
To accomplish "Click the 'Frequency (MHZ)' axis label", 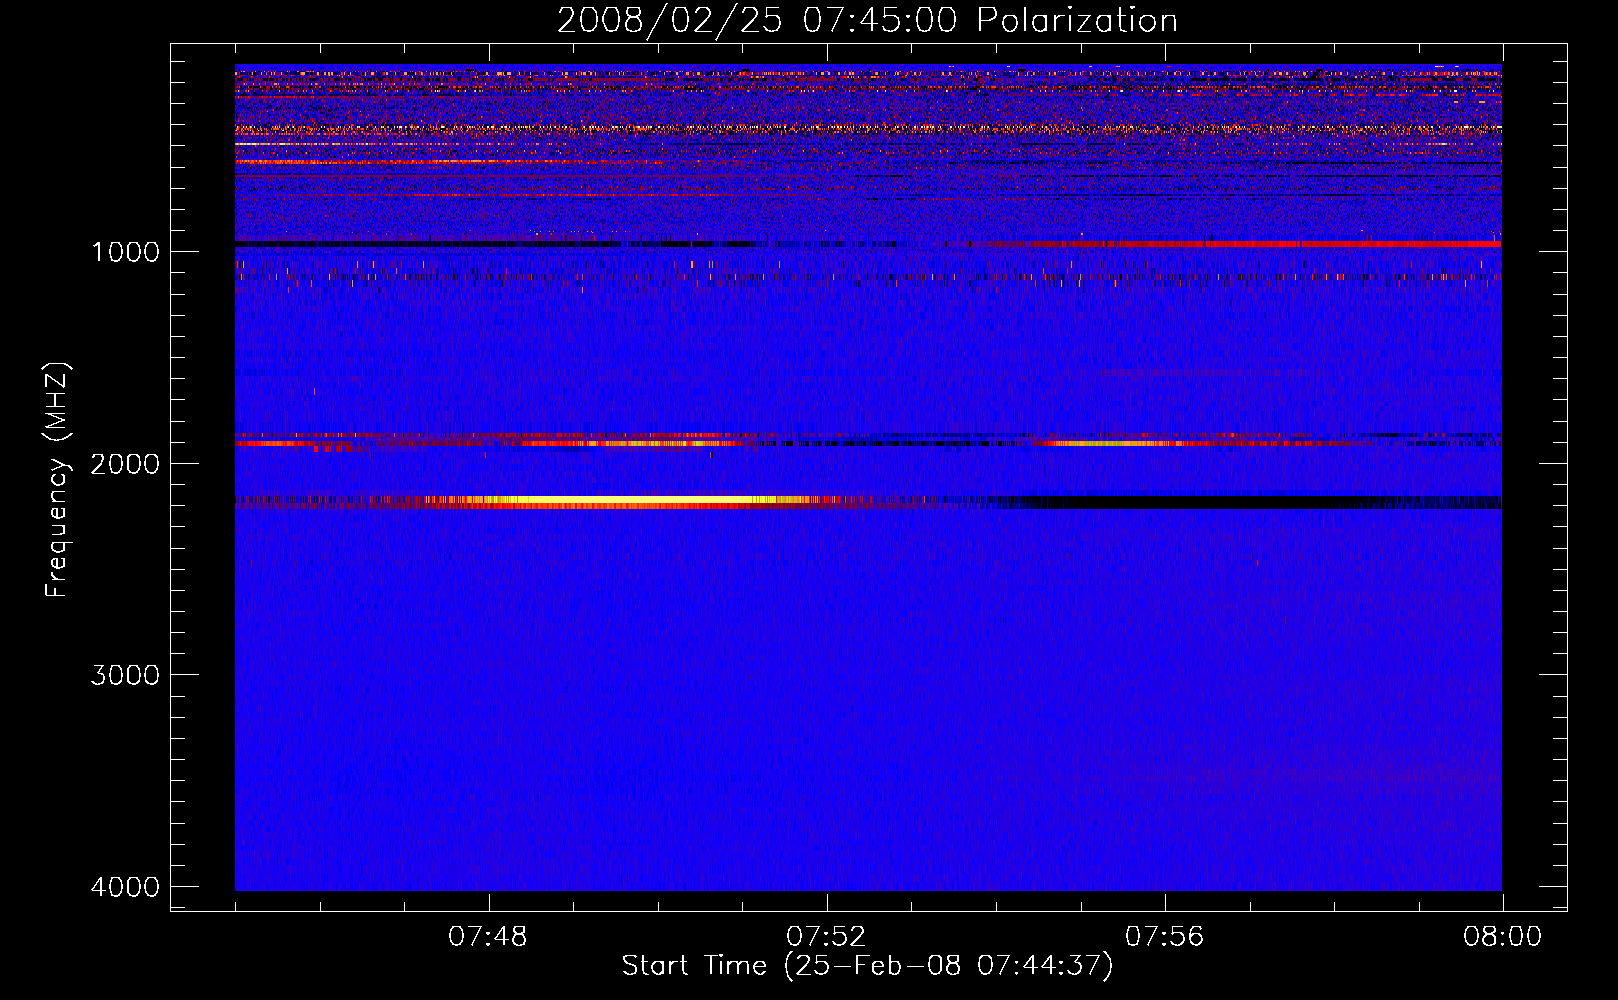I will tap(57, 480).
